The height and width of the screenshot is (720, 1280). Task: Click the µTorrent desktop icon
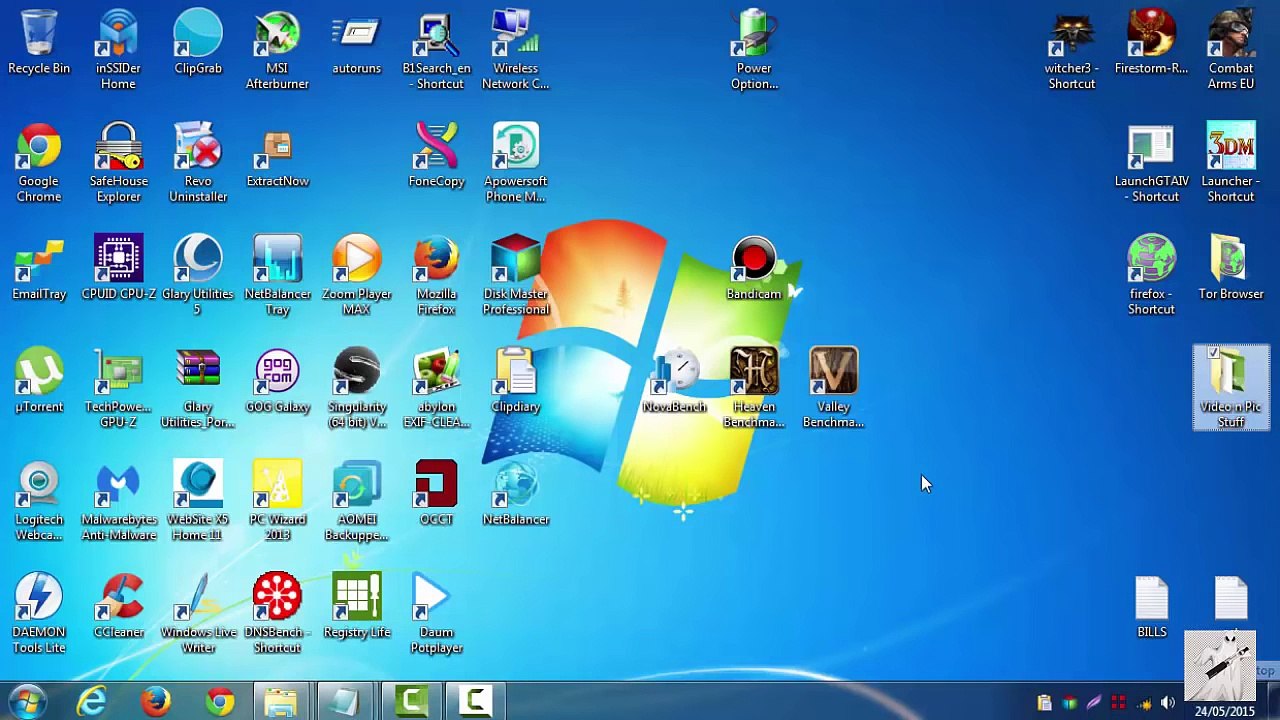click(39, 381)
